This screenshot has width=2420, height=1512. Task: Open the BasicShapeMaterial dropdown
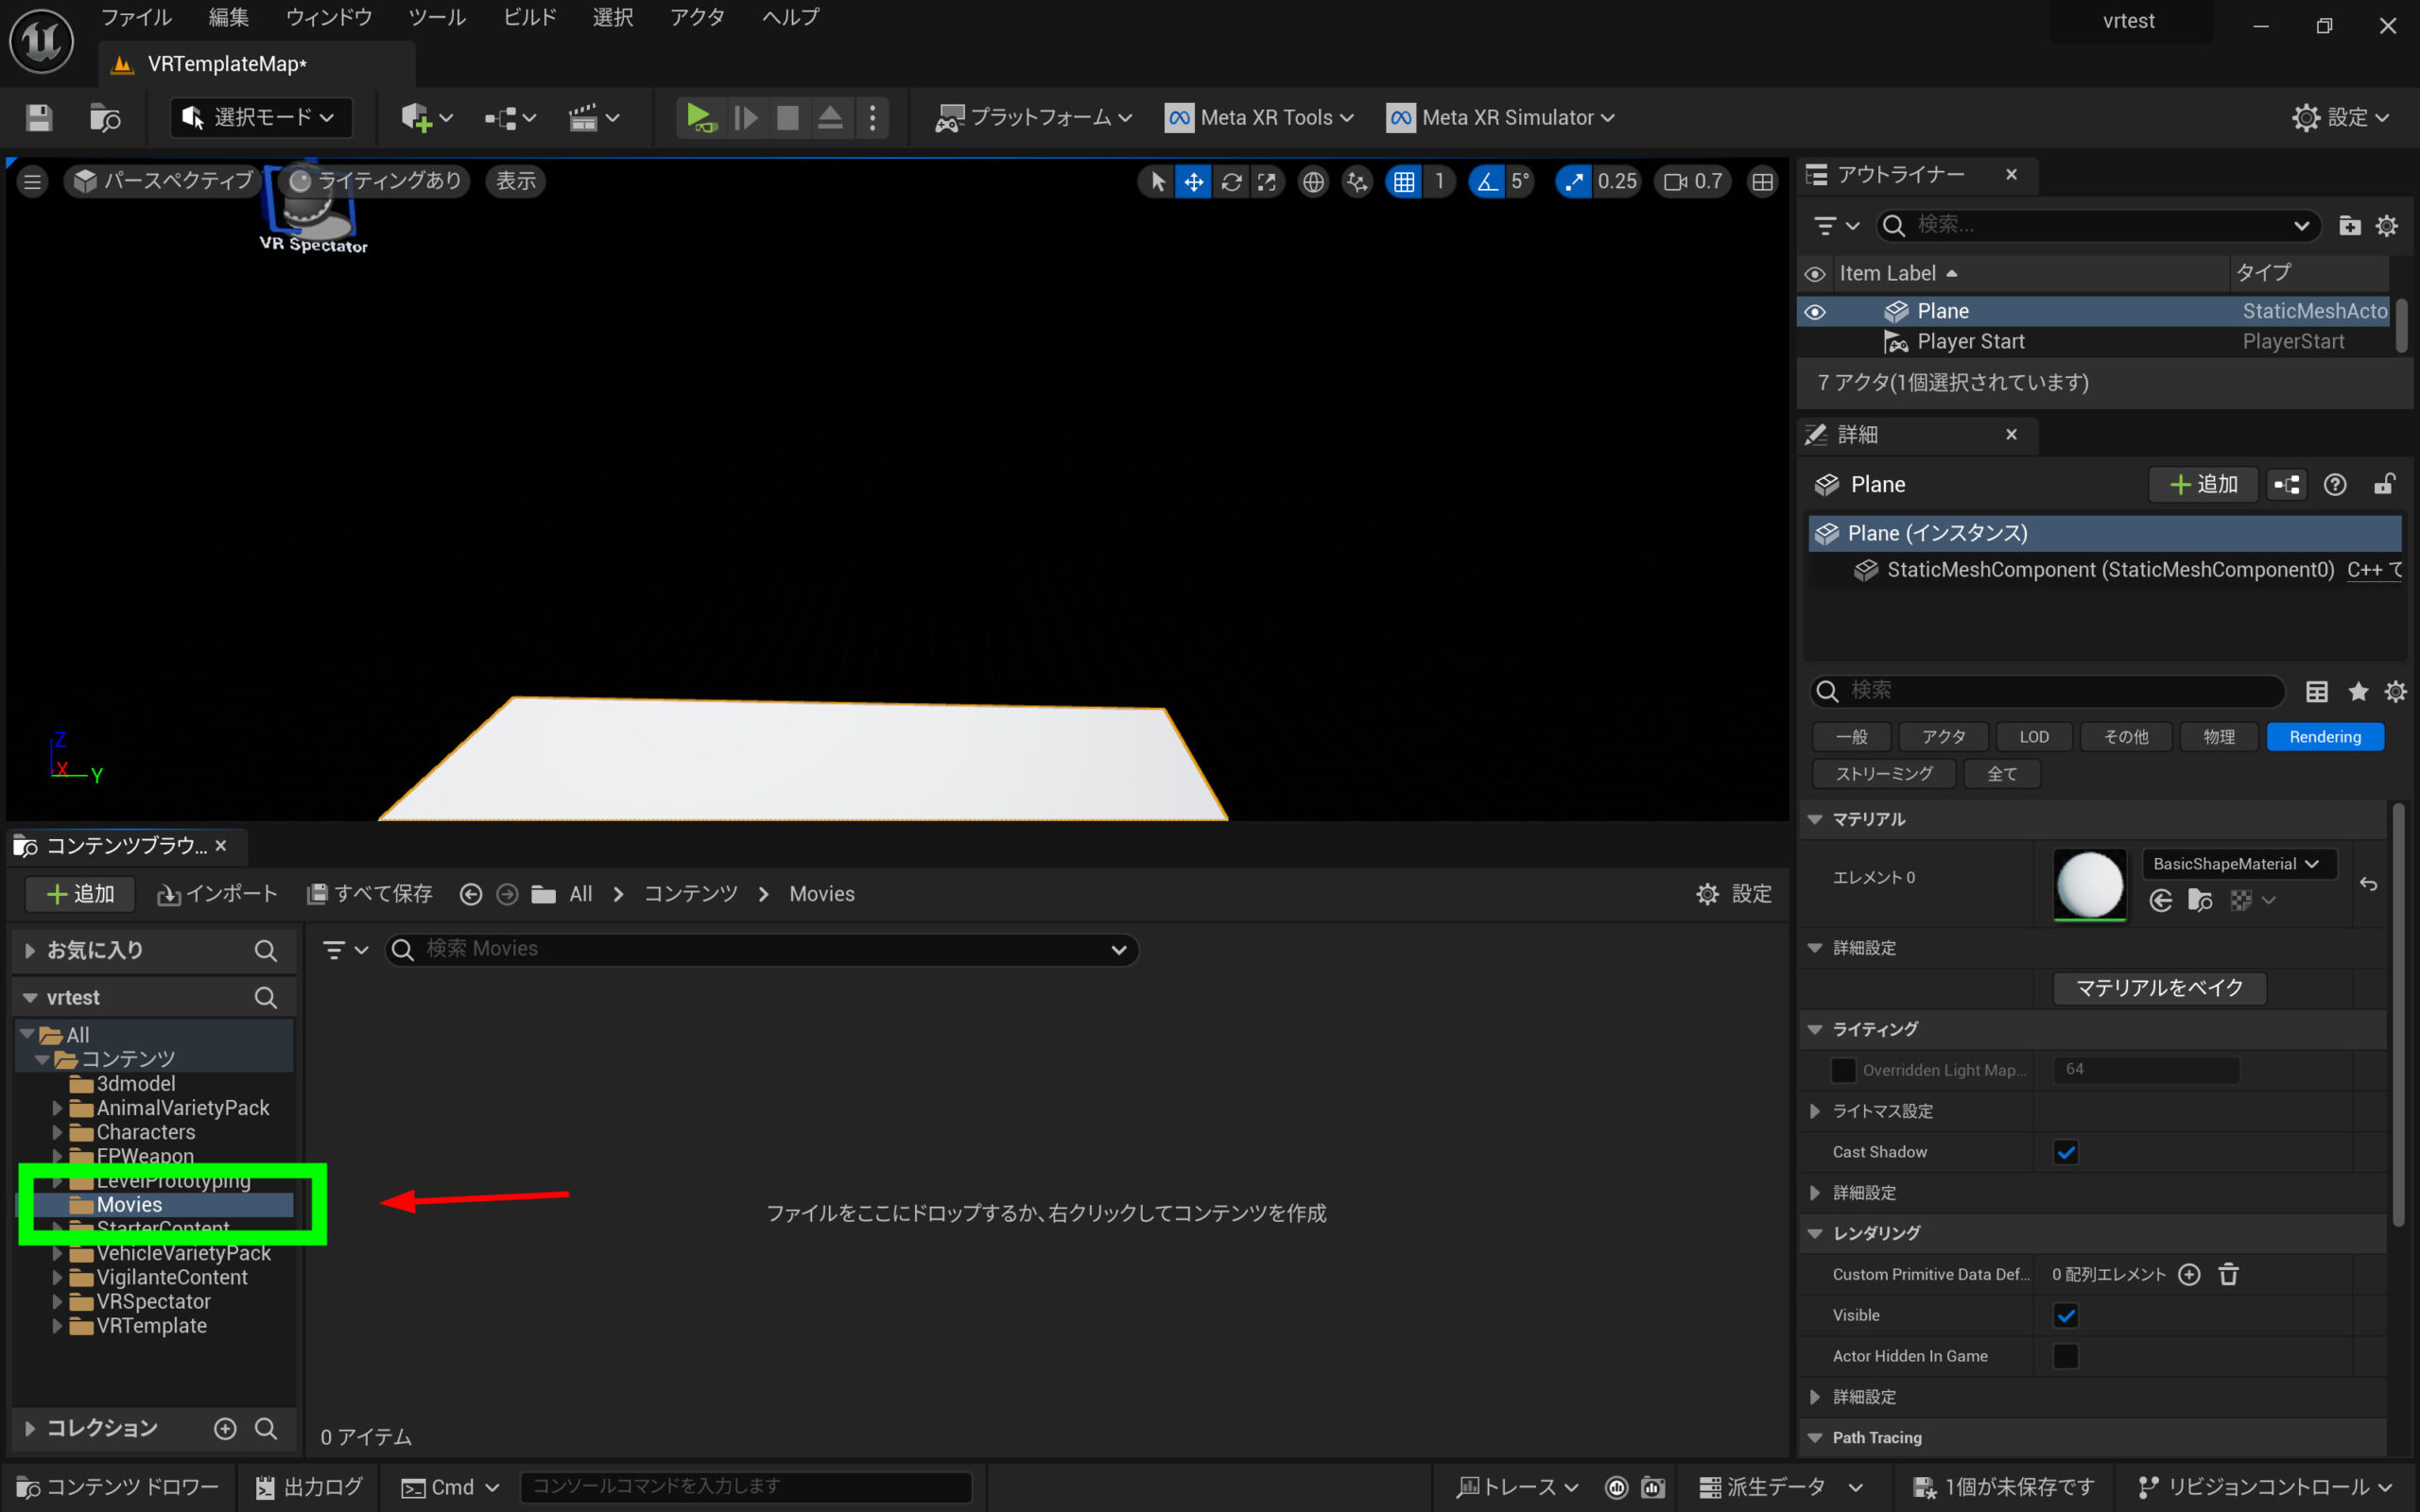[2236, 864]
